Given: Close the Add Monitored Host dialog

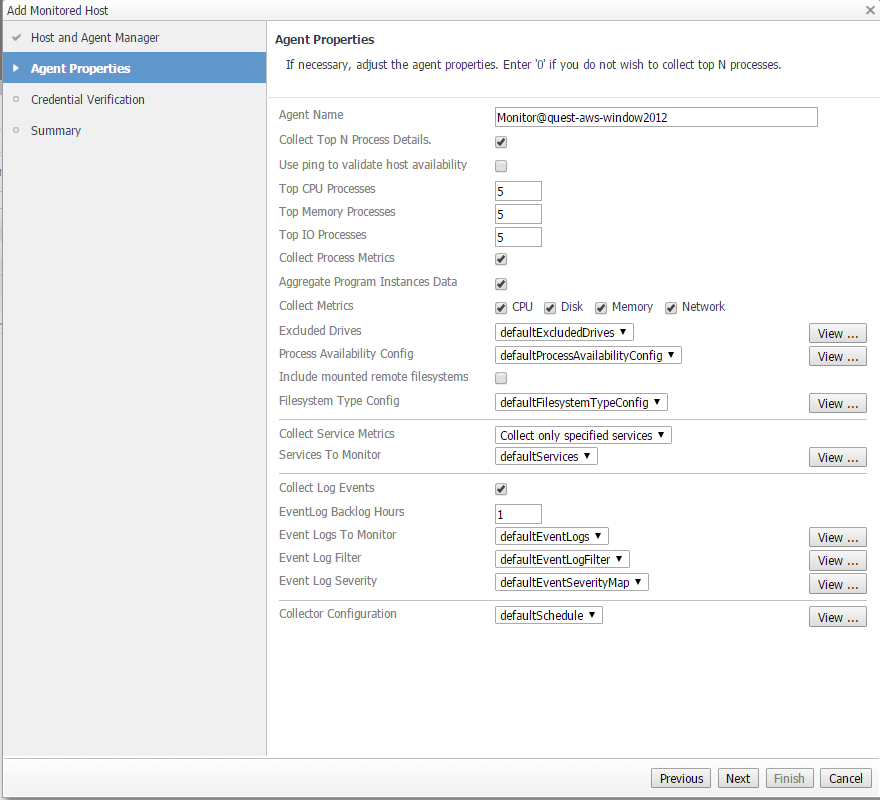Looking at the screenshot, I should pos(869,10).
